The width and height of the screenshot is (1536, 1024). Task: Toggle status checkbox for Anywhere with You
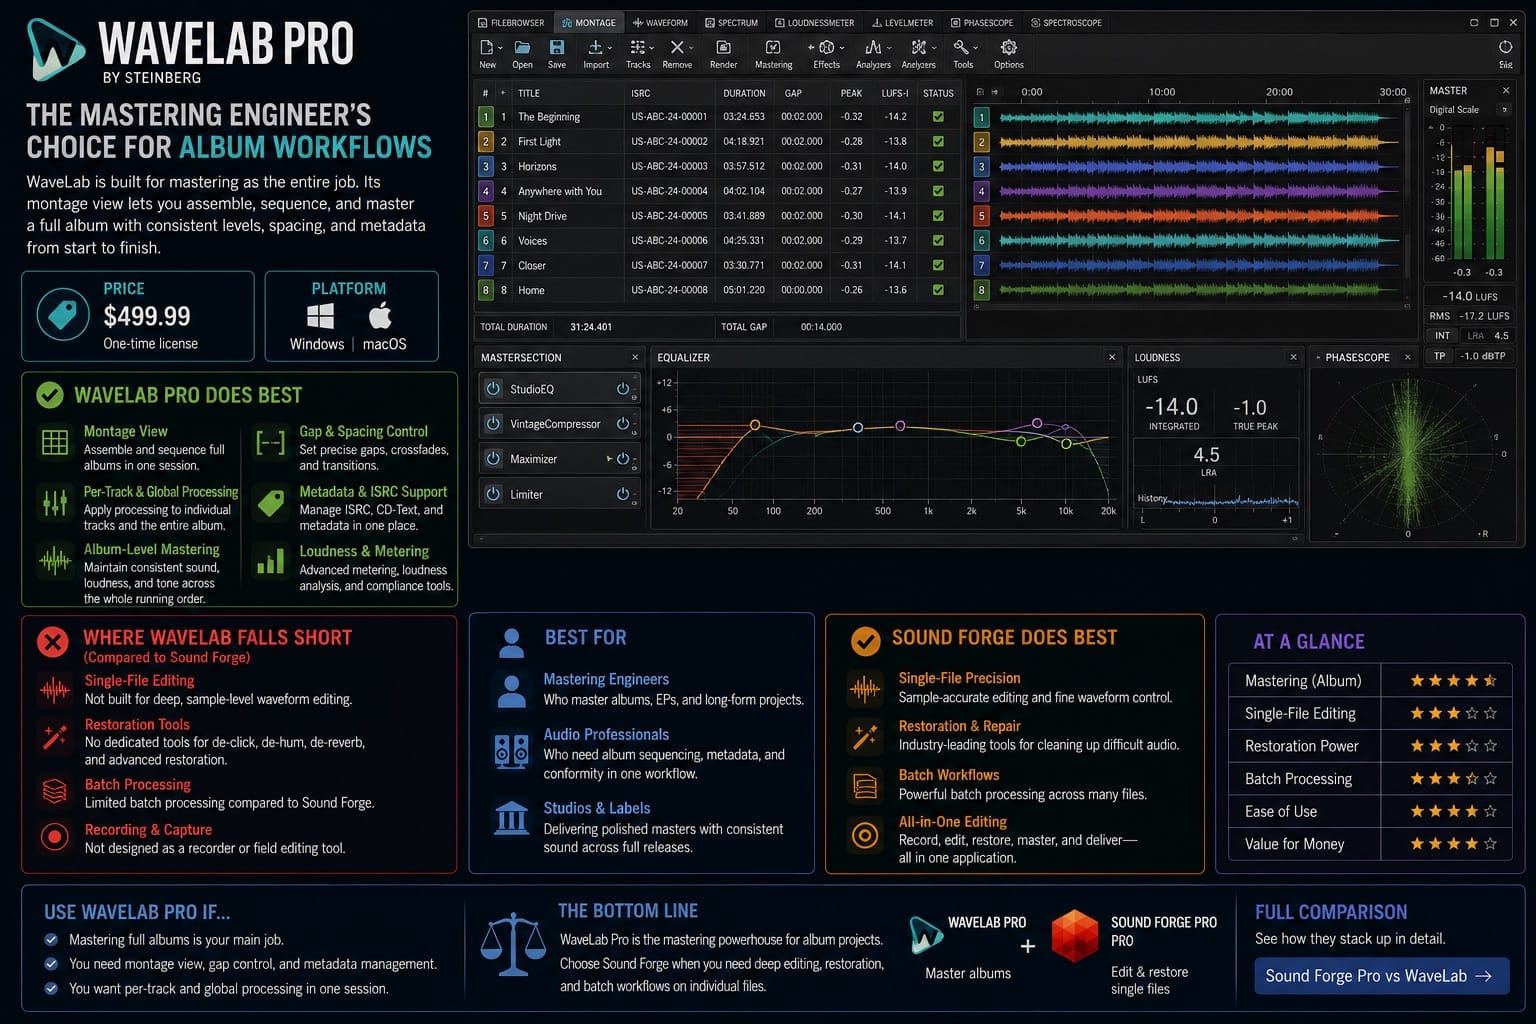click(938, 191)
